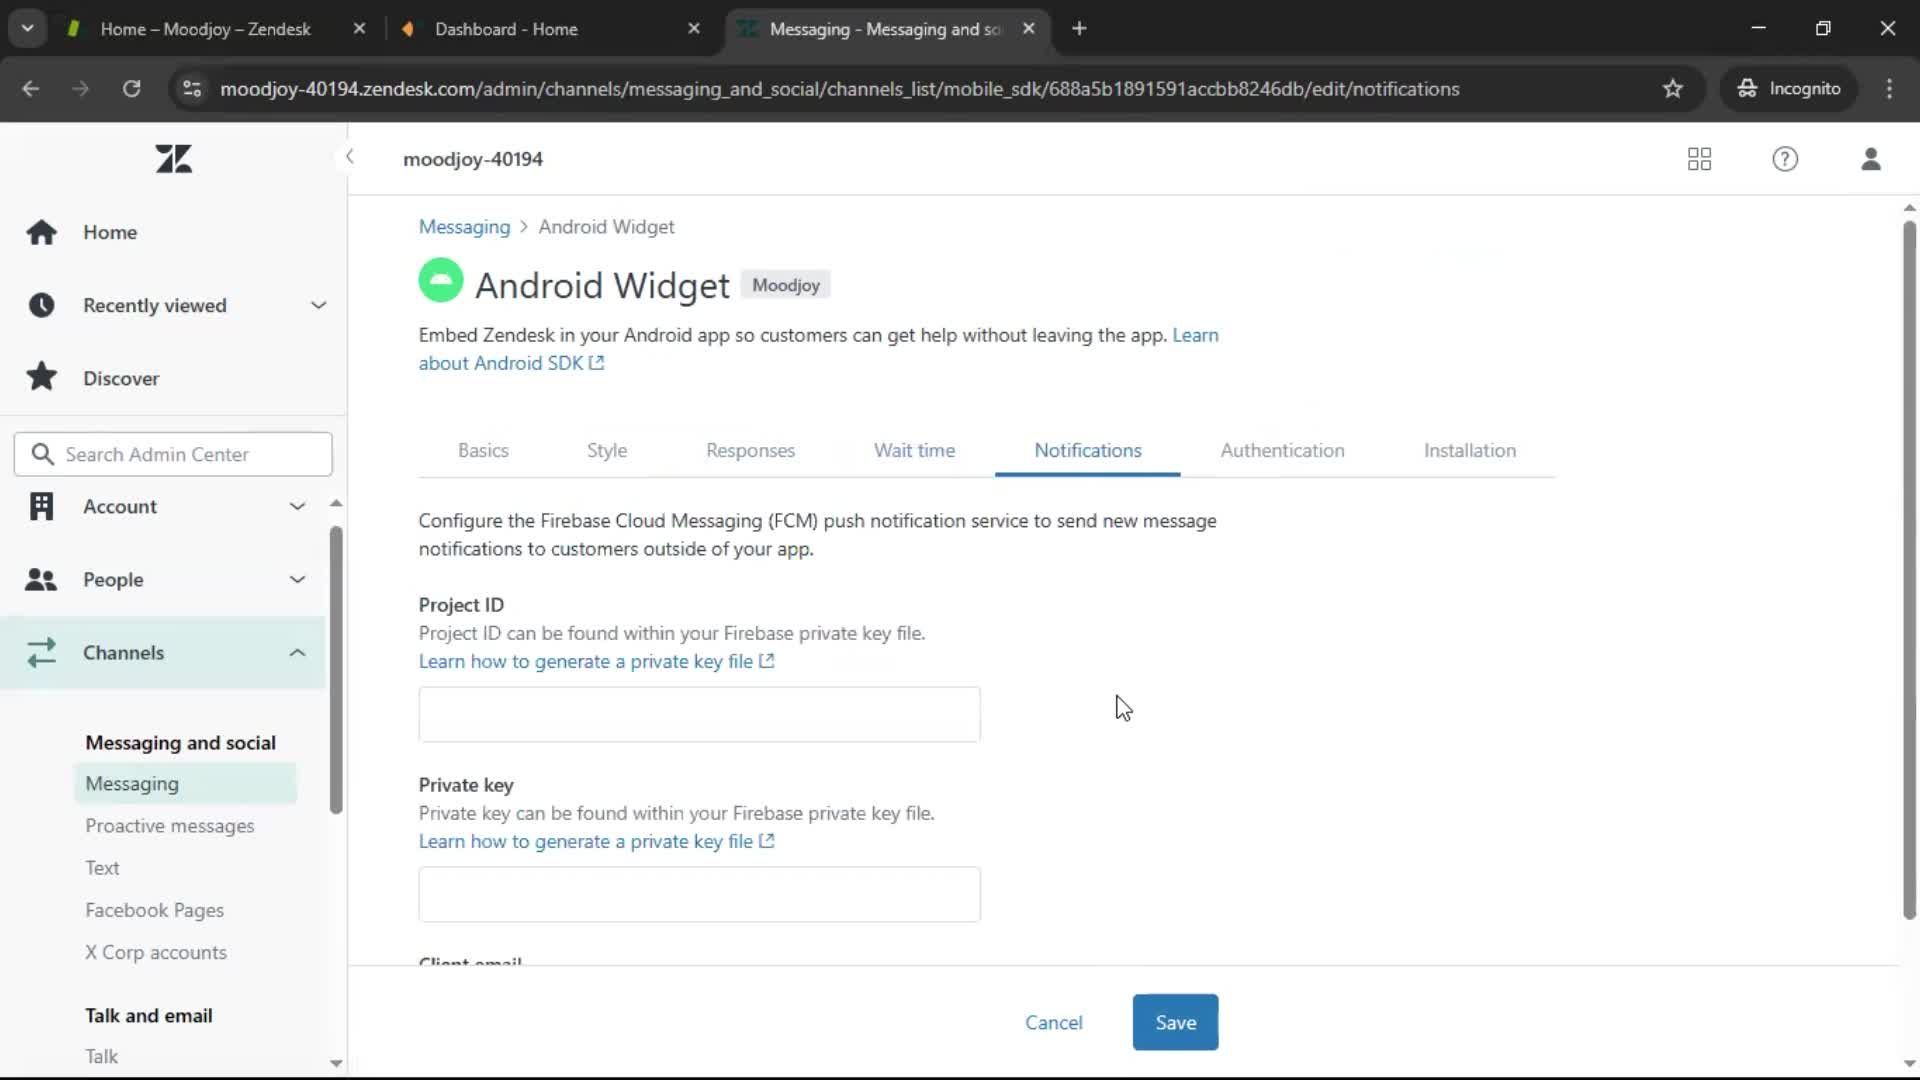
Task: Close the Home – Moodjoy – Zendesk tab
Action: click(x=359, y=29)
